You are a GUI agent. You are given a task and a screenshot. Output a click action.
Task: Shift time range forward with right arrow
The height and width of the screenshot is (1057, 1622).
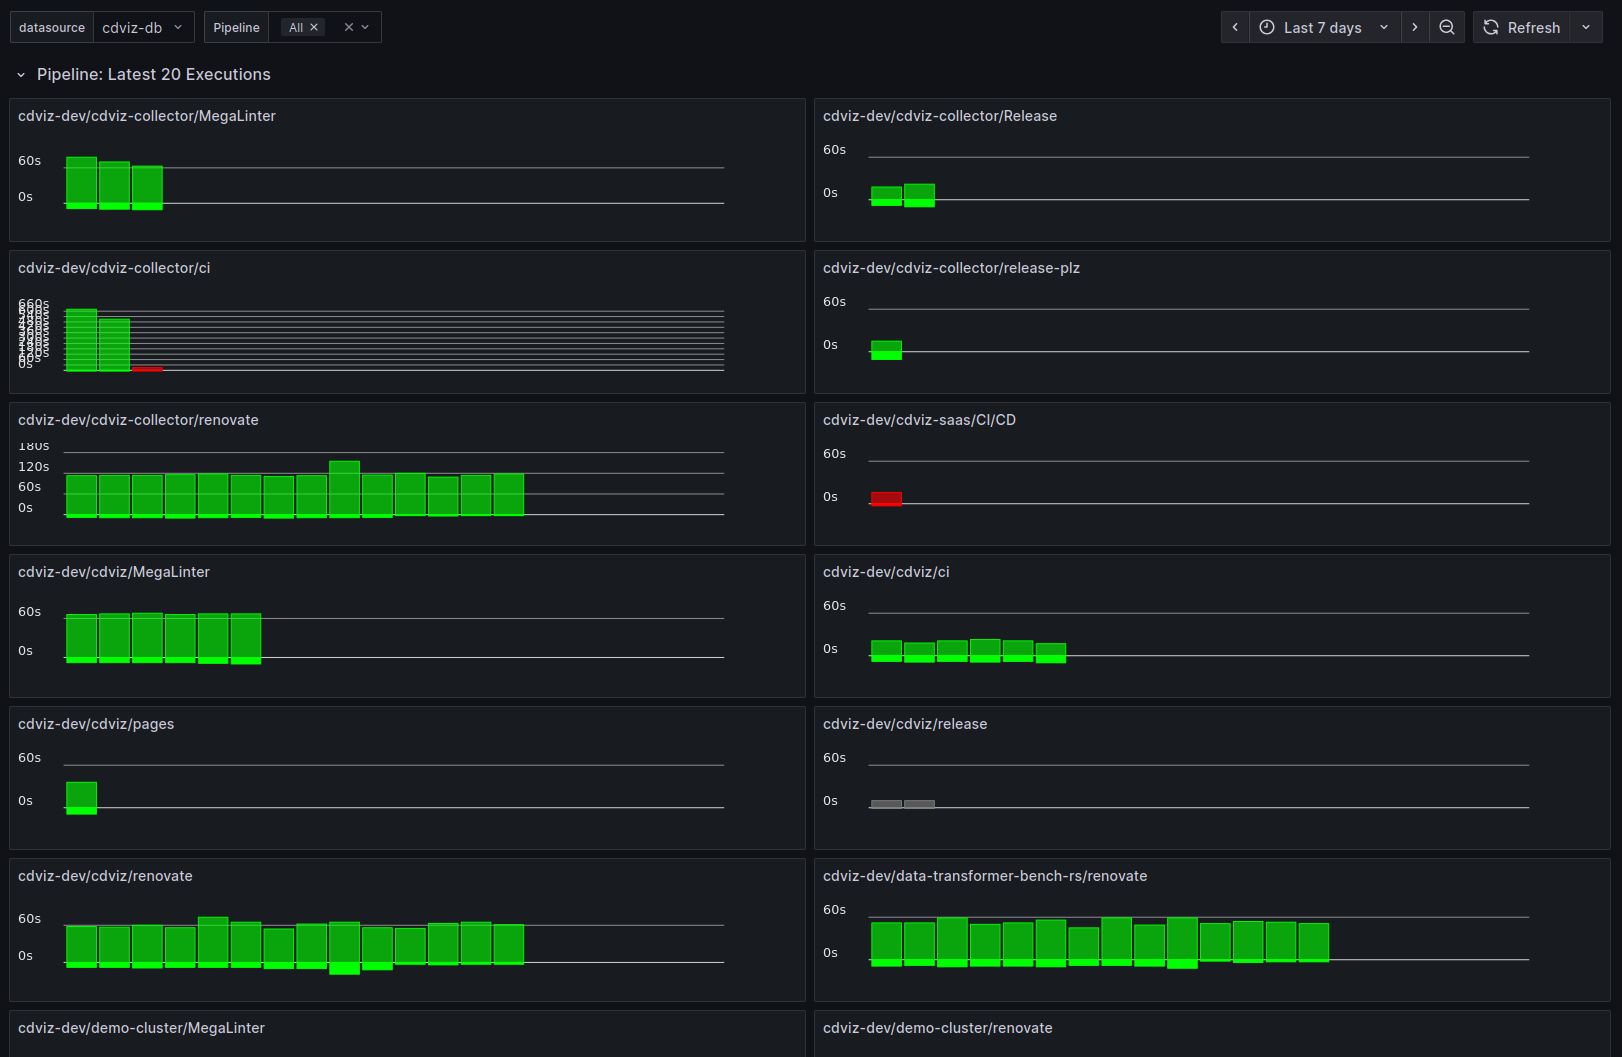coord(1415,28)
